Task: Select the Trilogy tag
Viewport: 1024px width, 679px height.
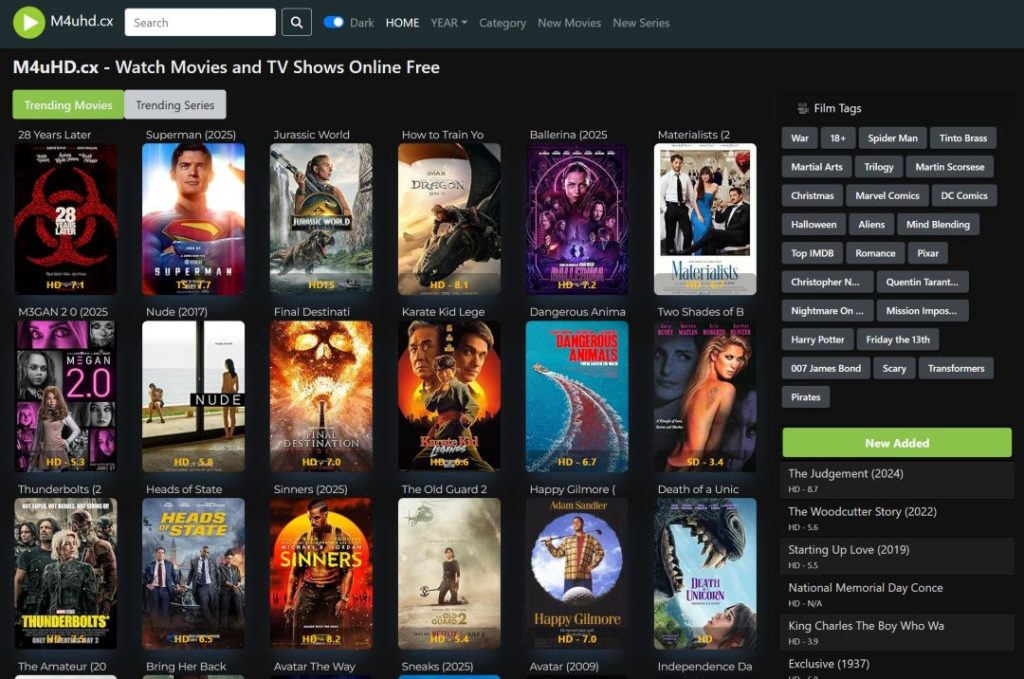Action: (x=878, y=166)
